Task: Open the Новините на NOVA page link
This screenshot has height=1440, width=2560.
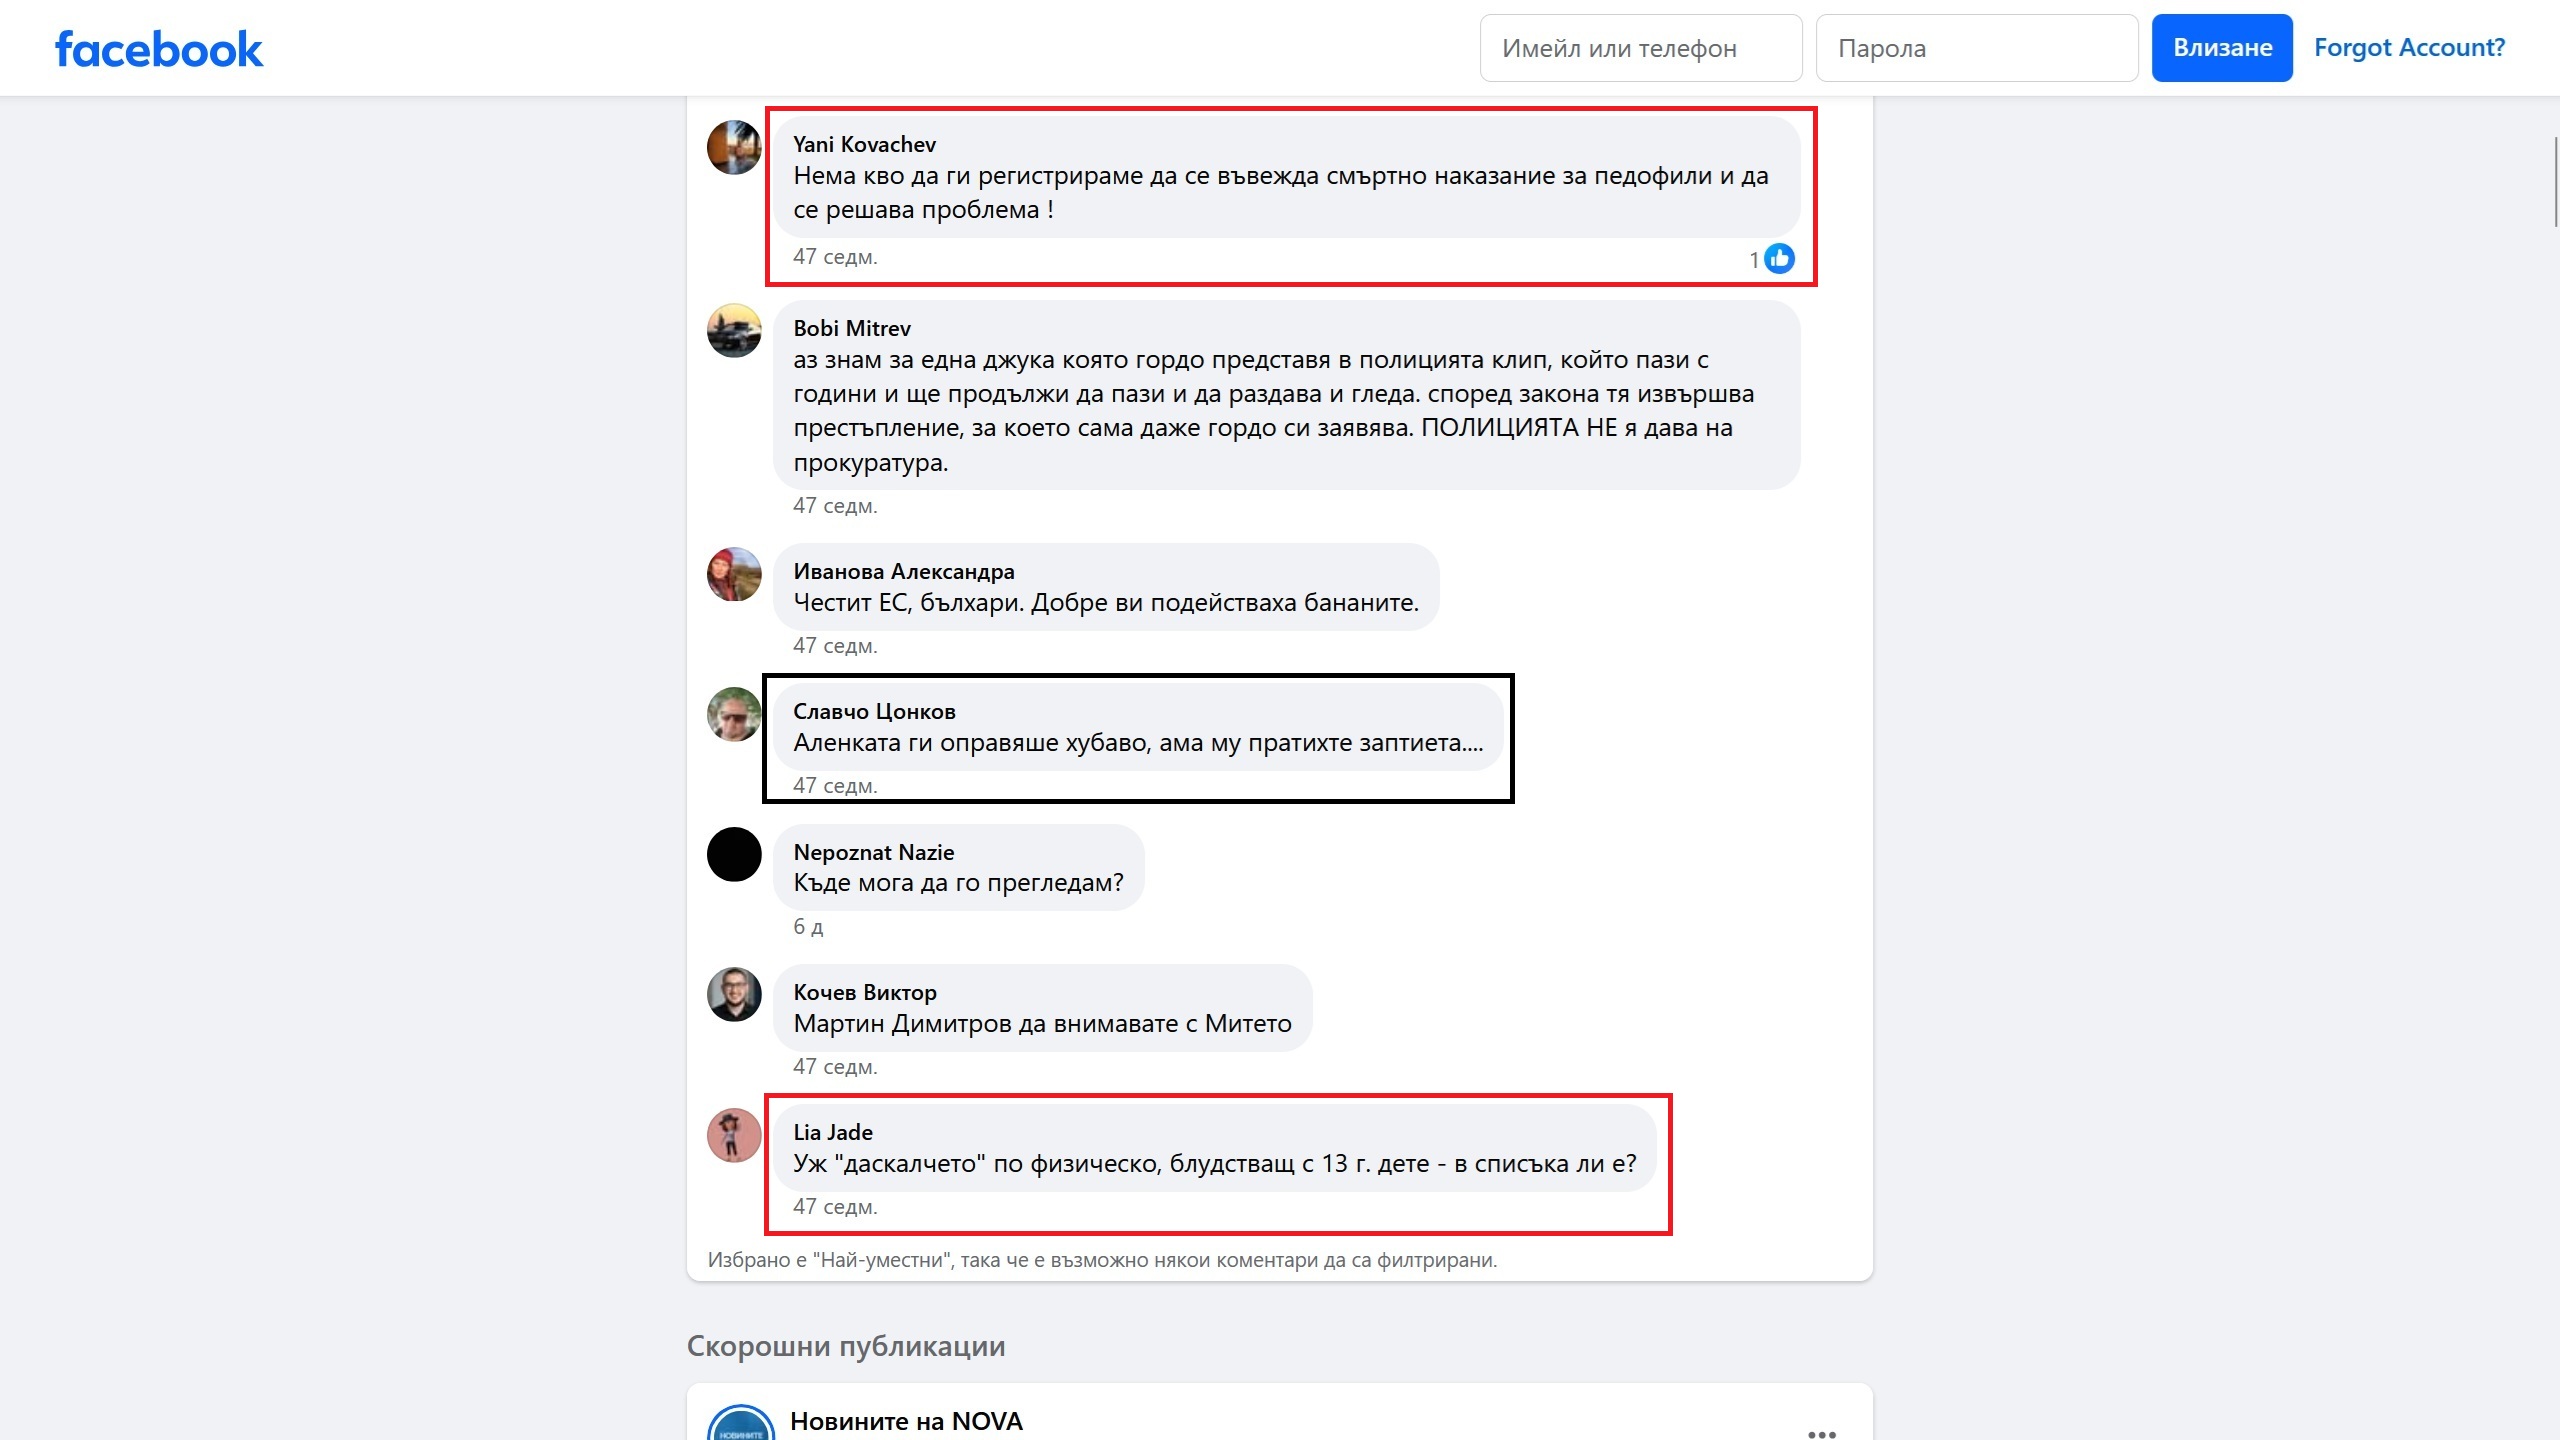Action: click(906, 1421)
